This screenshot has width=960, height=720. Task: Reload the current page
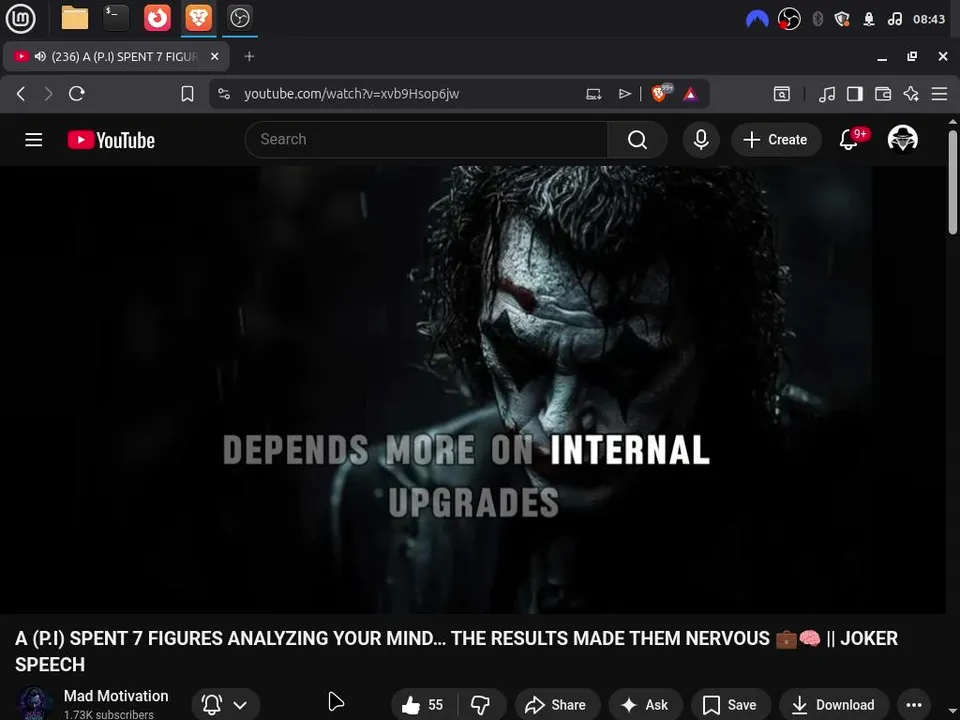coord(77,94)
